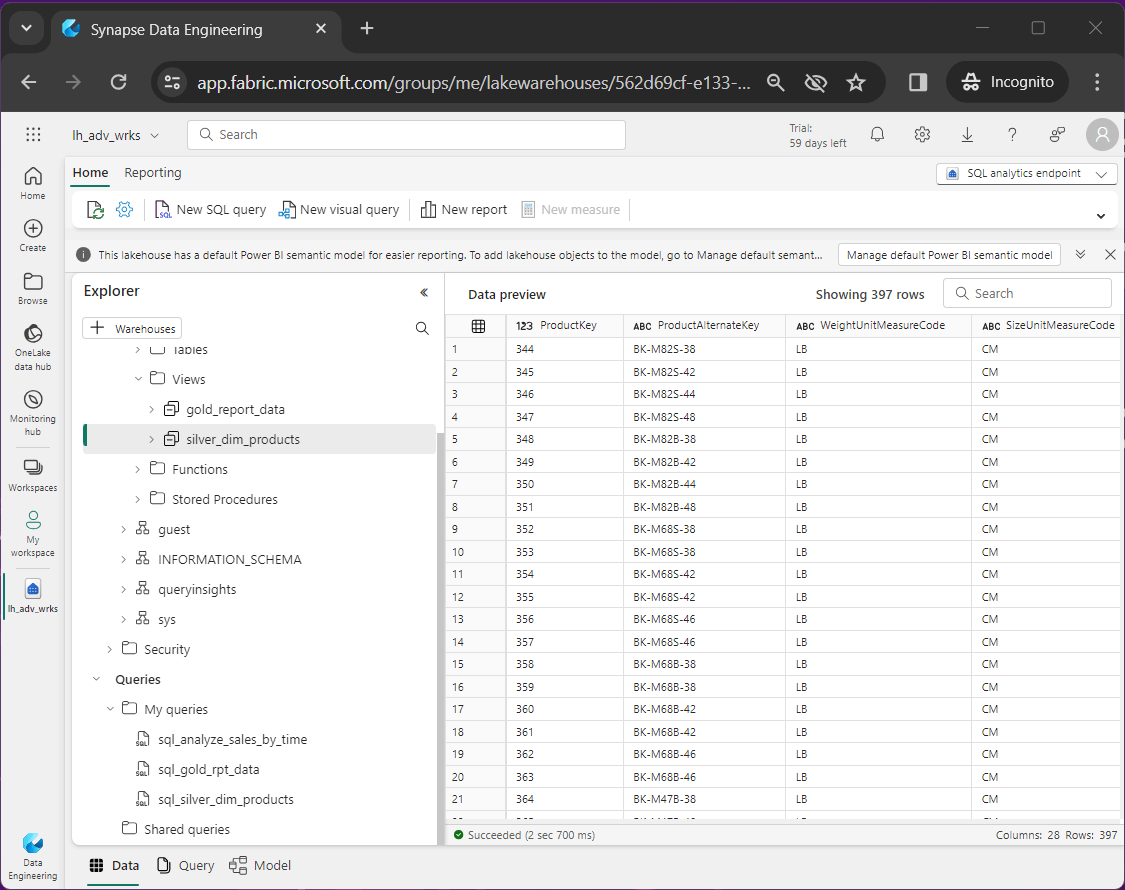Switch to Model view at bottom

click(261, 865)
